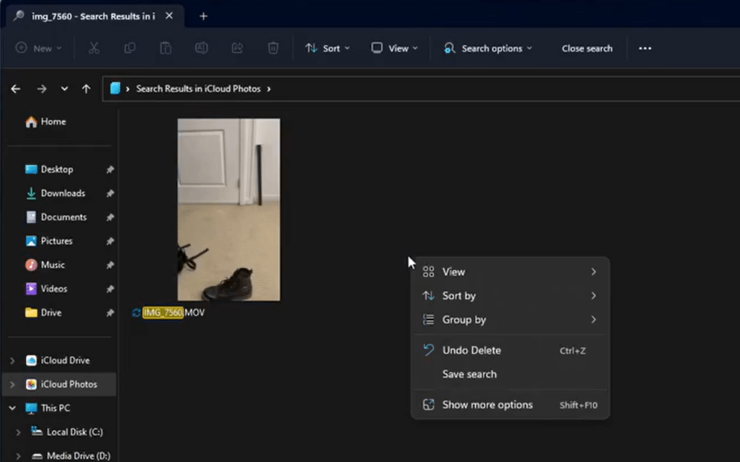Screen dimensions: 740x462
Task: Click the Rename icon in toolbar
Action: (x=201, y=48)
